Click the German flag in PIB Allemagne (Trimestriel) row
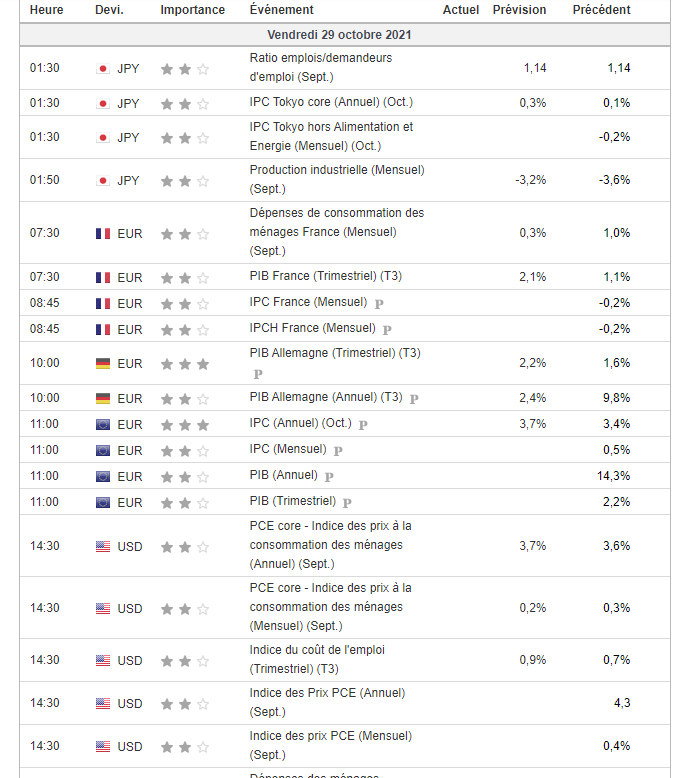 [x=102, y=364]
